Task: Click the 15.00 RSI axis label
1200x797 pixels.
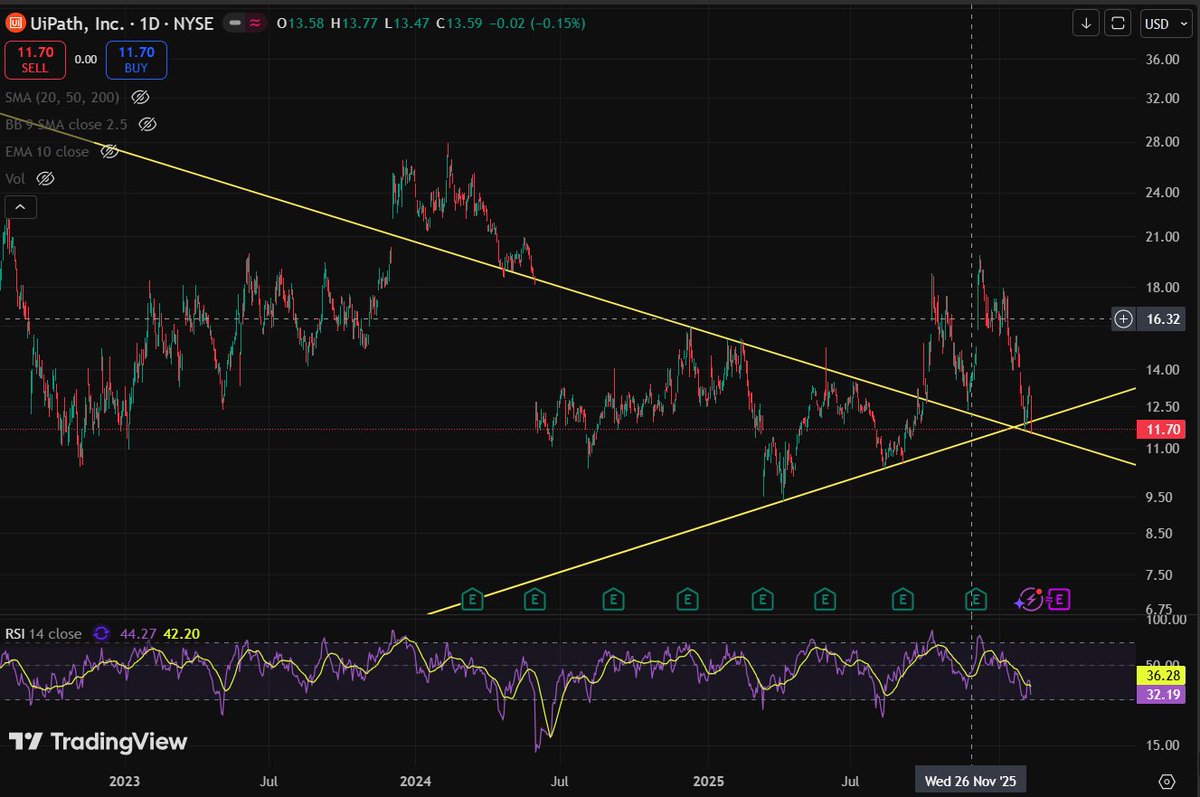Action: (1163, 744)
